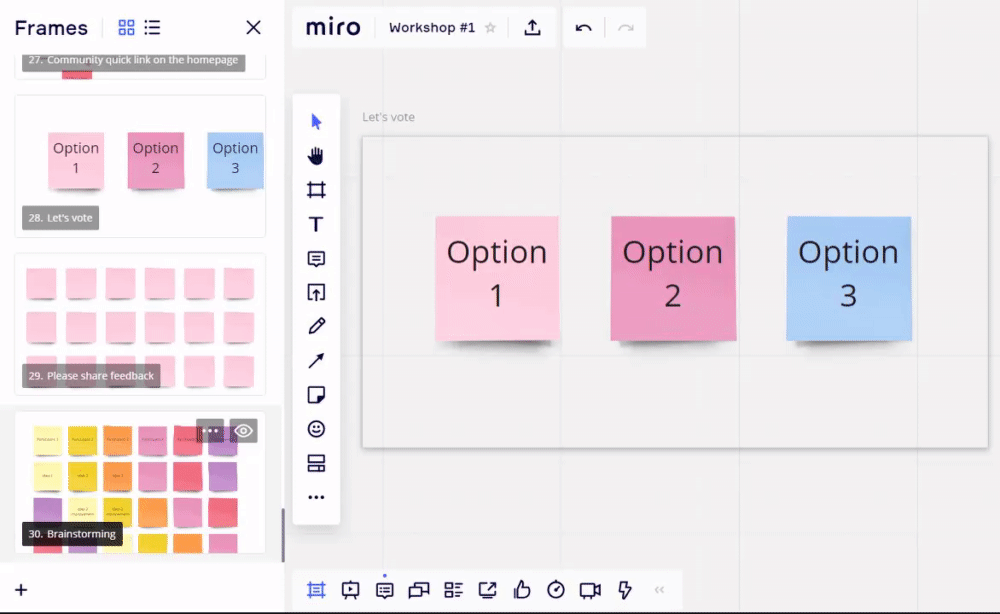Switch the Frames panel to list view
This screenshot has width=1000, height=614.
pos(153,27)
